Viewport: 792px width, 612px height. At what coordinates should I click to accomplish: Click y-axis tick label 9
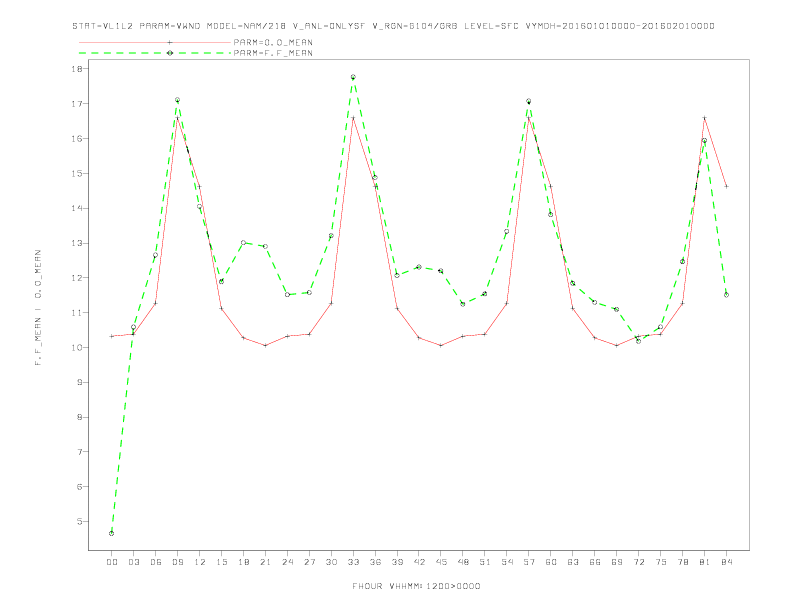coord(82,382)
